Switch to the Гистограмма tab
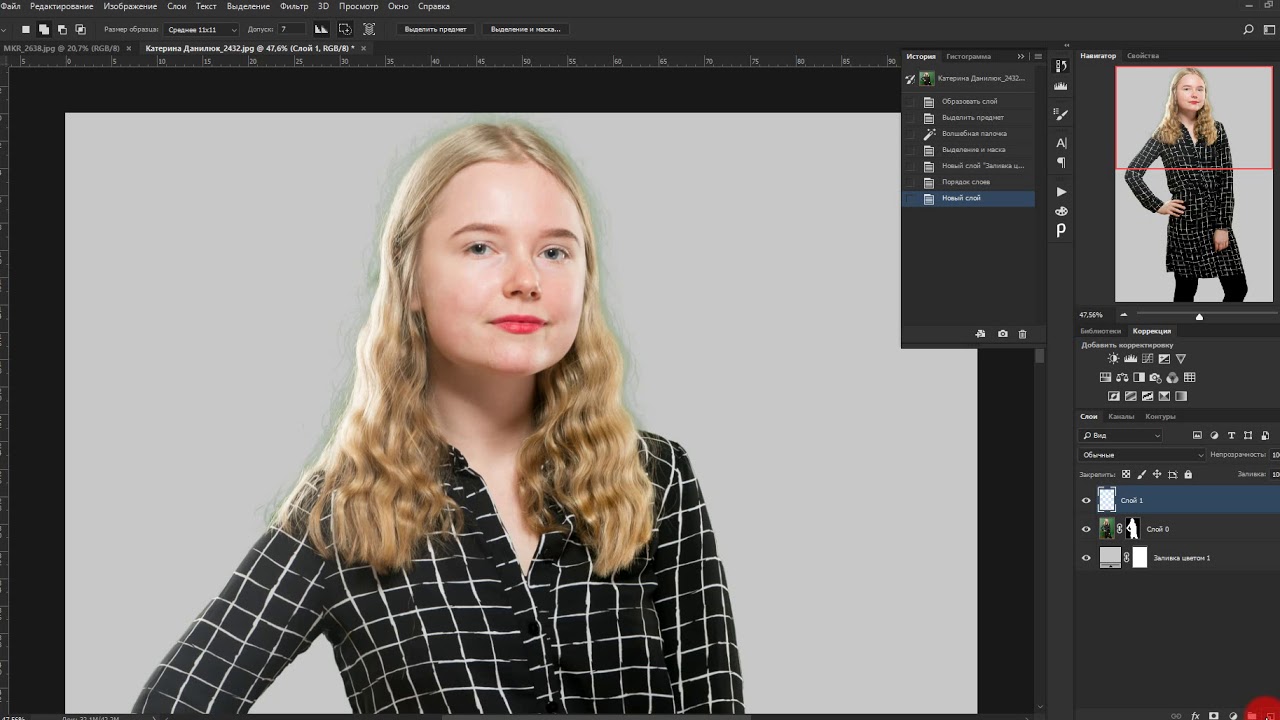This screenshot has height=720, width=1280. click(x=968, y=56)
